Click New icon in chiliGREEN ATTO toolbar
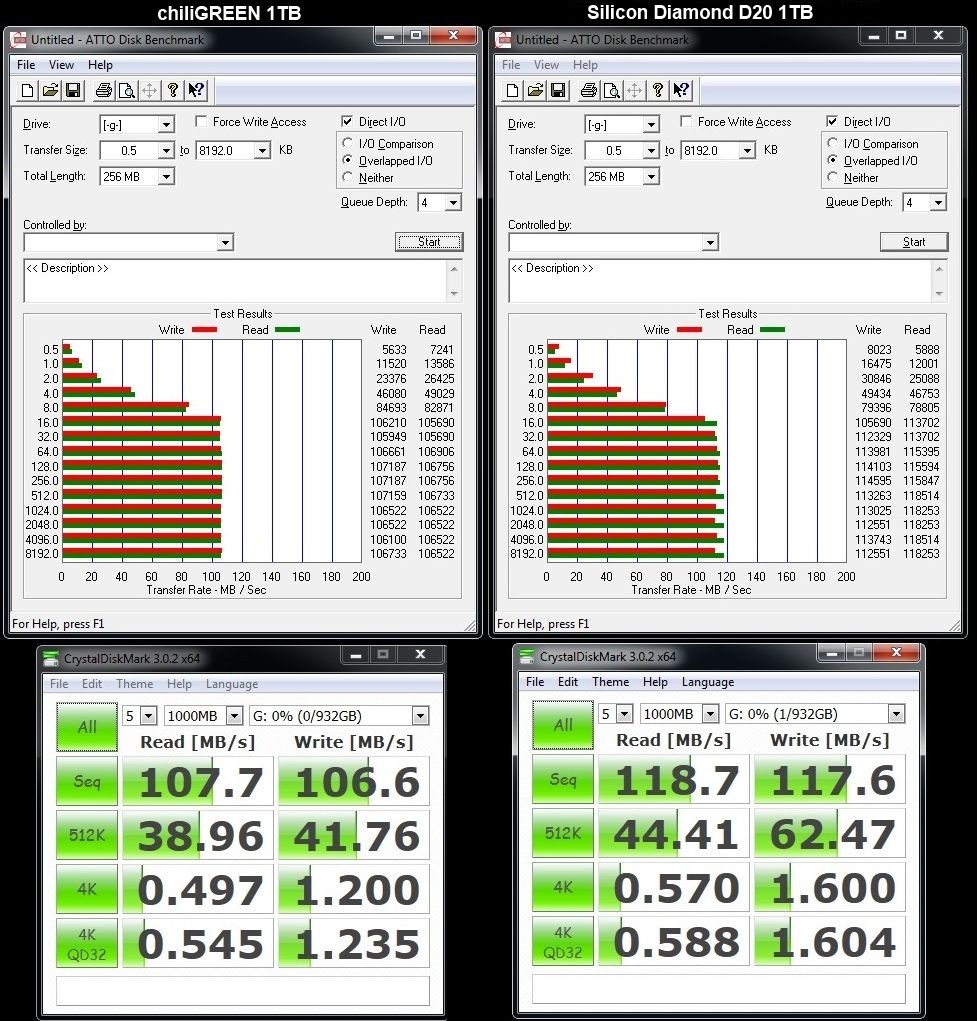This screenshot has width=977, height=1021. [x=27, y=91]
